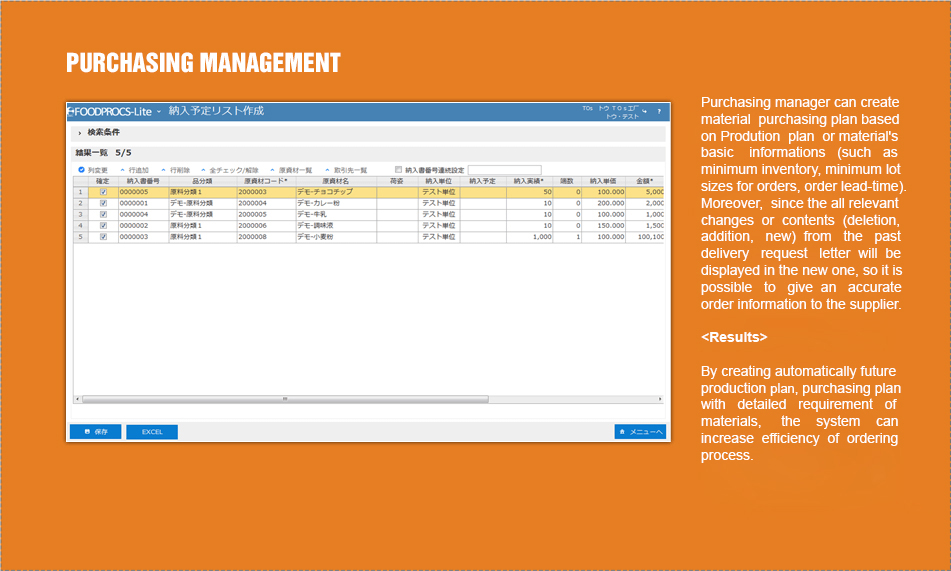Toggle 確定 checkbox in row 1
The width and height of the screenshot is (951, 571).
pos(103,191)
